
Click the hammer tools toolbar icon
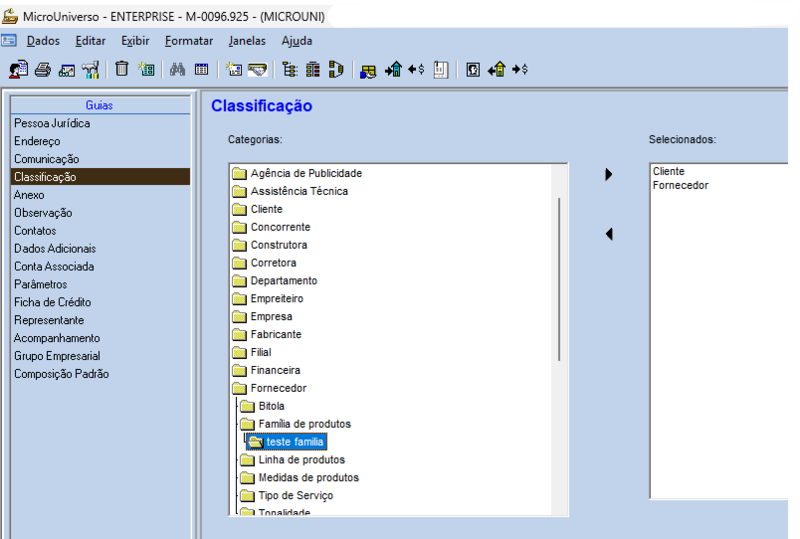(91, 69)
